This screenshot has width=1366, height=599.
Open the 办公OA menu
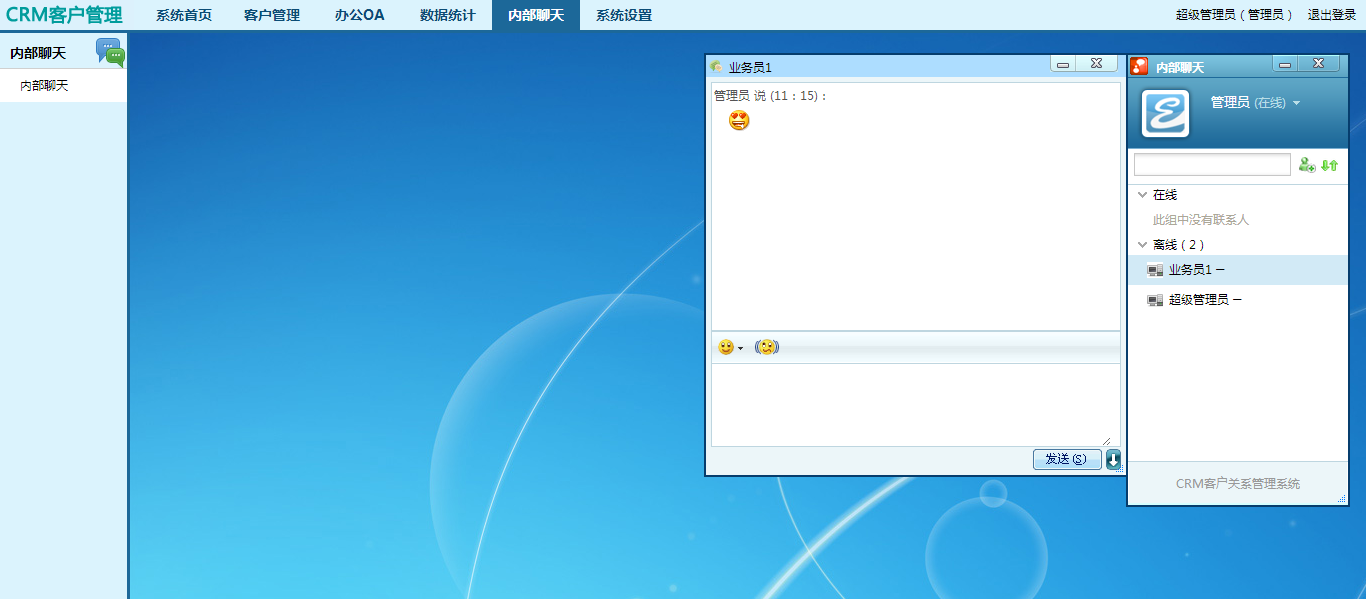click(360, 15)
